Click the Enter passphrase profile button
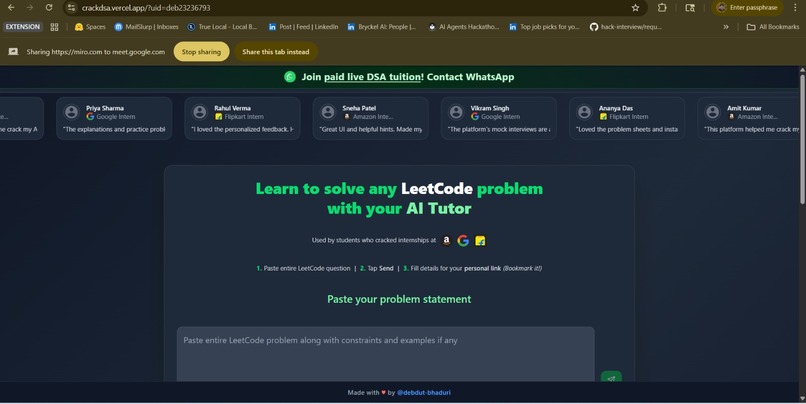The height and width of the screenshot is (404, 806). [747, 8]
